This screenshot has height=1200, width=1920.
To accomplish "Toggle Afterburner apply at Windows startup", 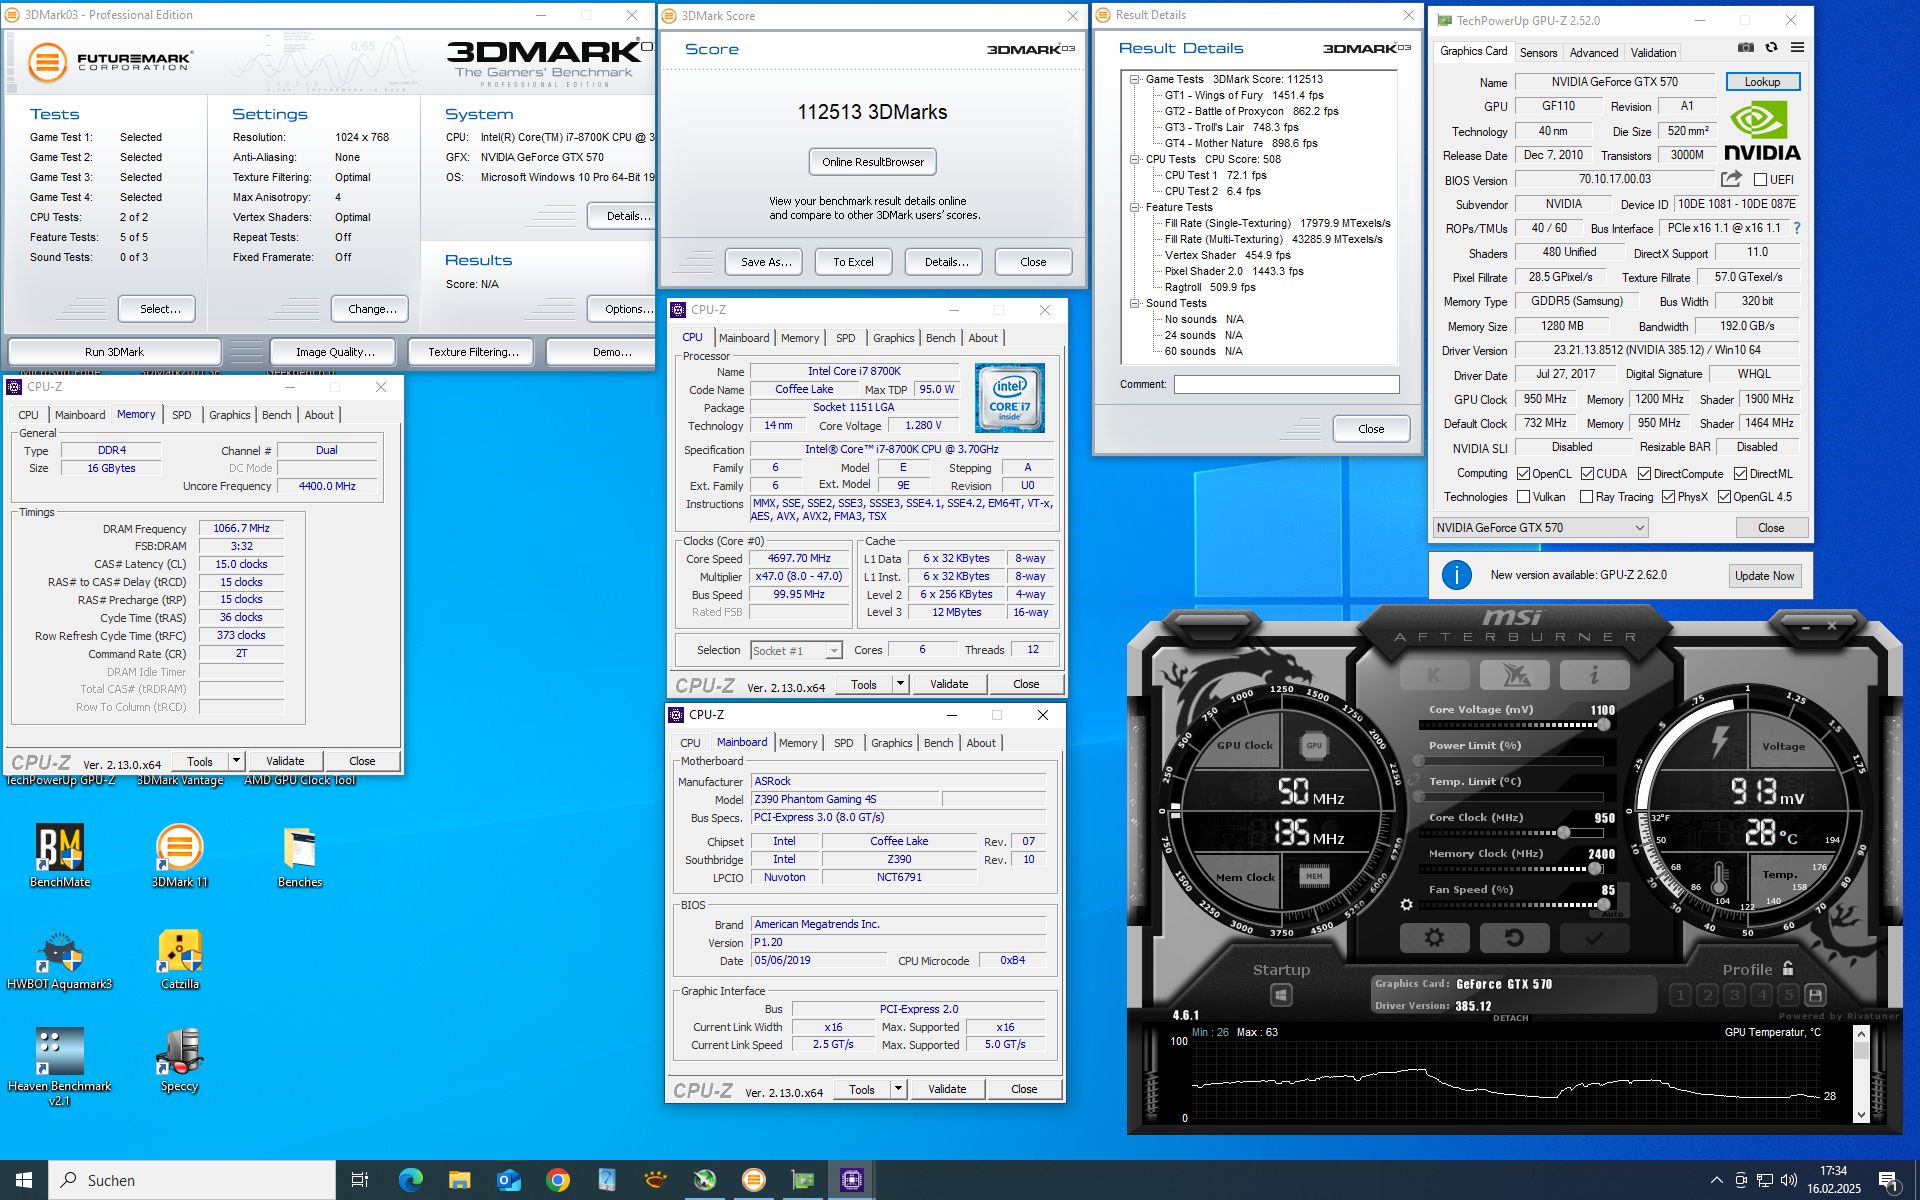I will pos(1281,995).
